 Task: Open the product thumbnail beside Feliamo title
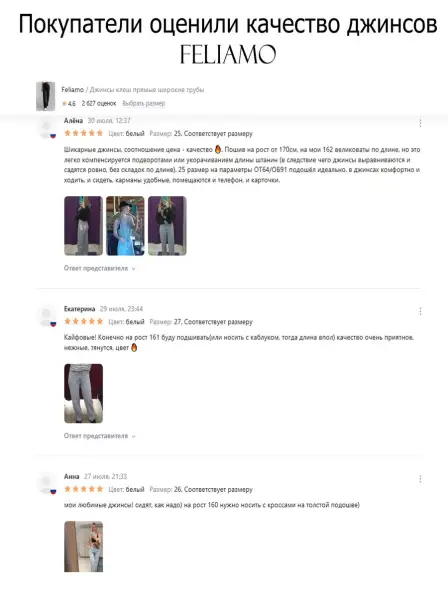coord(46,96)
